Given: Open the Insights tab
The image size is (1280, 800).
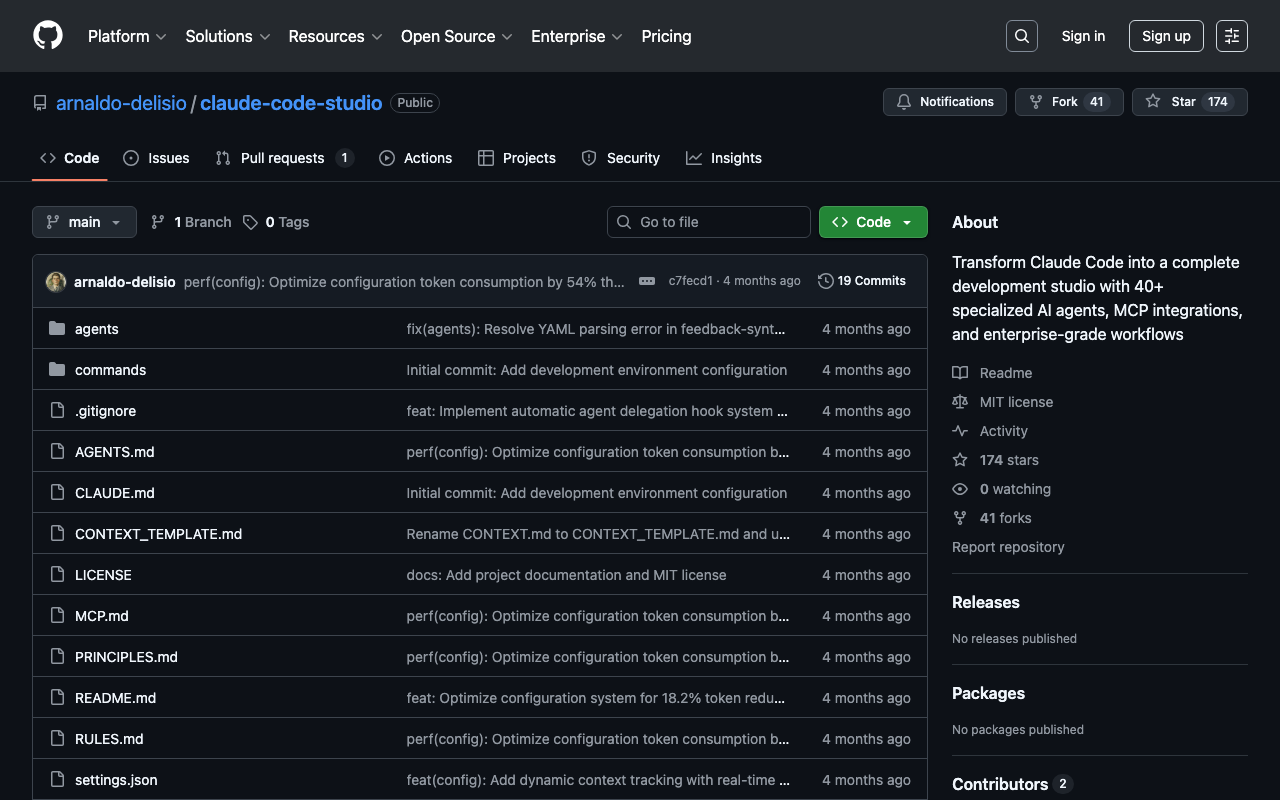Looking at the screenshot, I should (x=735, y=158).
